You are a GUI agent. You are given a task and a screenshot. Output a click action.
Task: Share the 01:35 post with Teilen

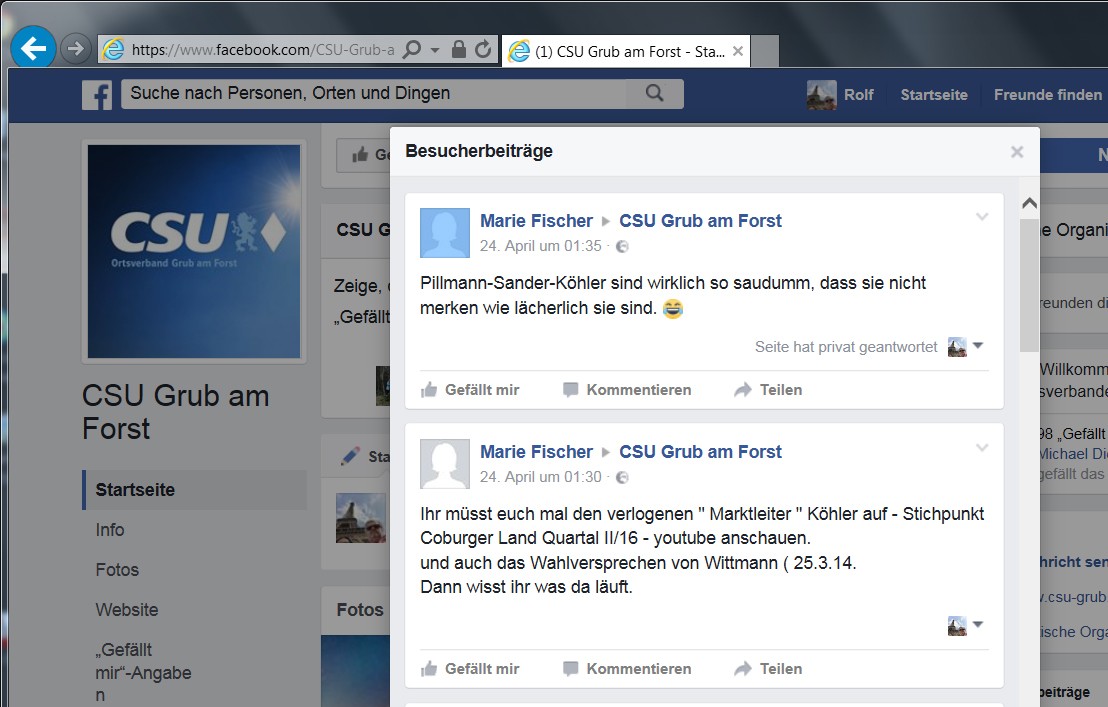click(768, 390)
